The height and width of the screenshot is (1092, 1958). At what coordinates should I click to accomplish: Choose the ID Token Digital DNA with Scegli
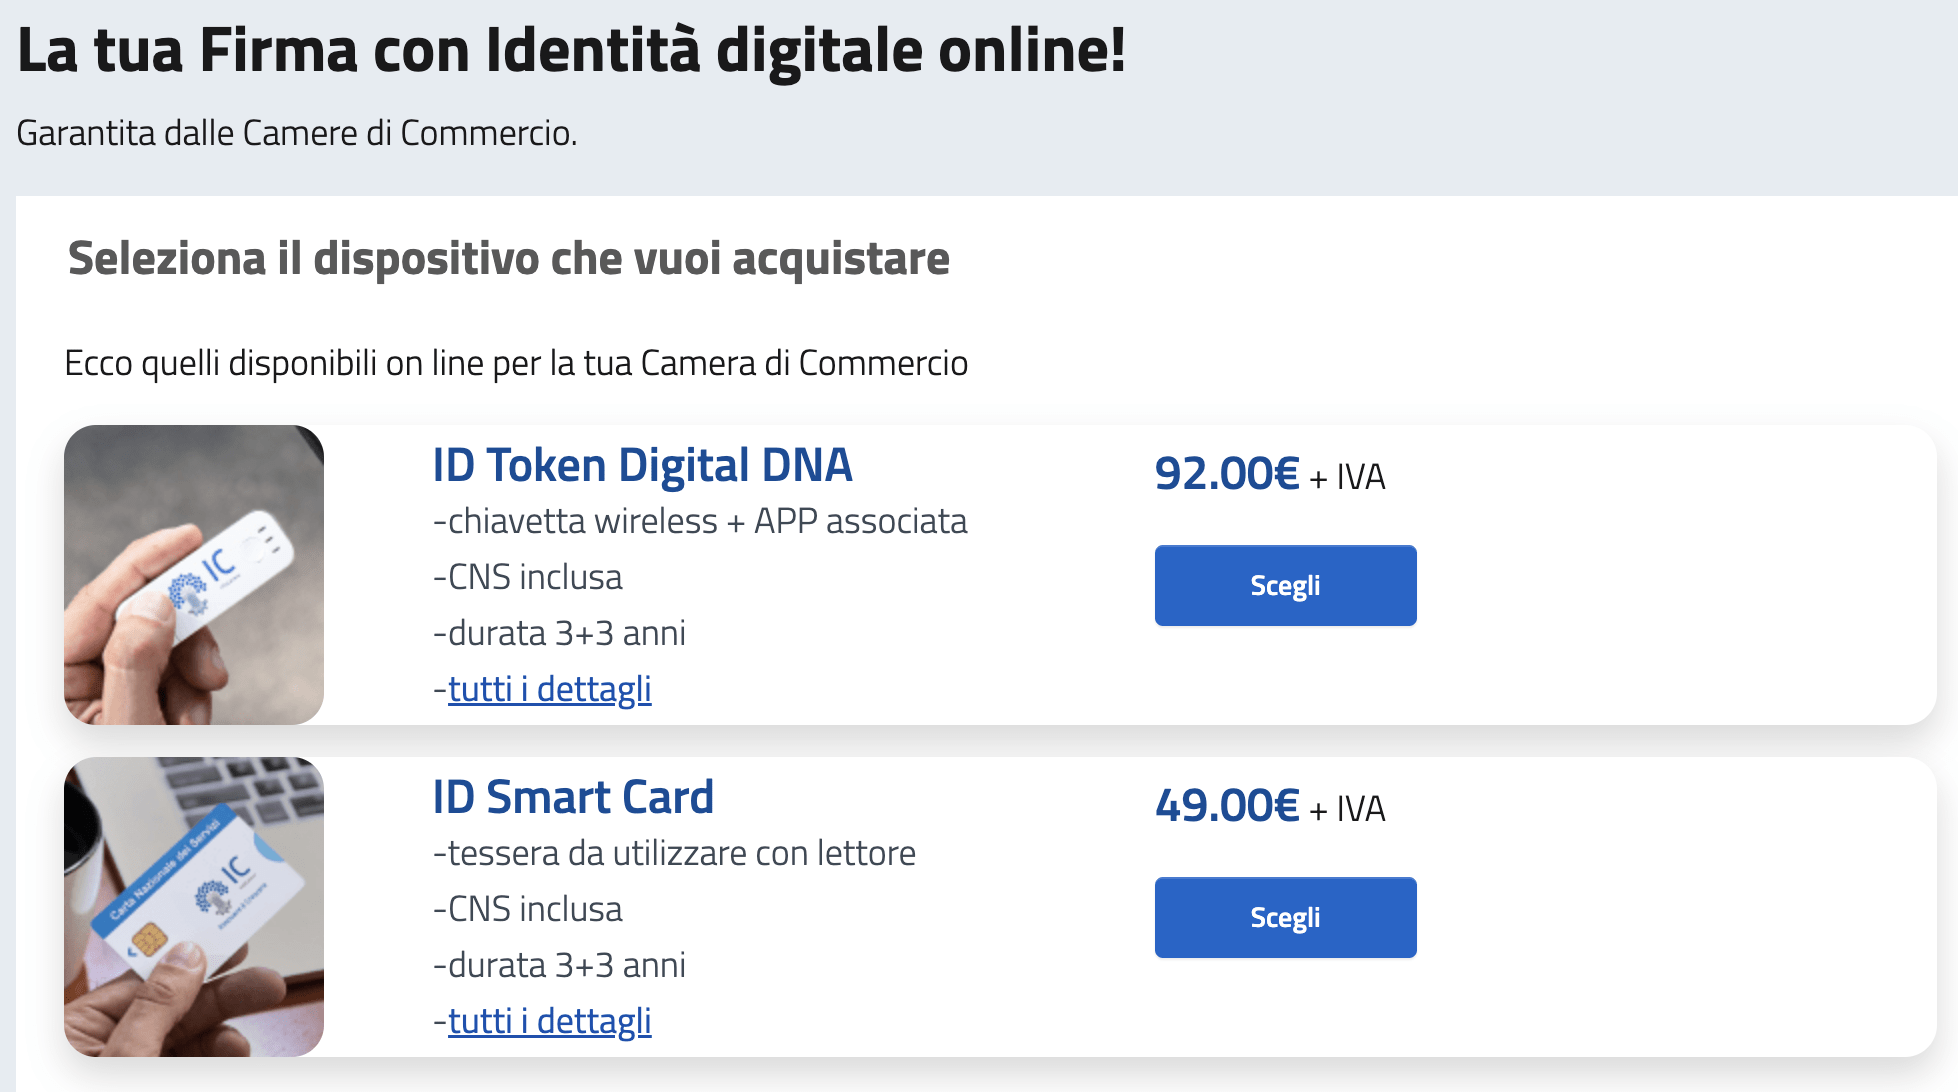1285,585
